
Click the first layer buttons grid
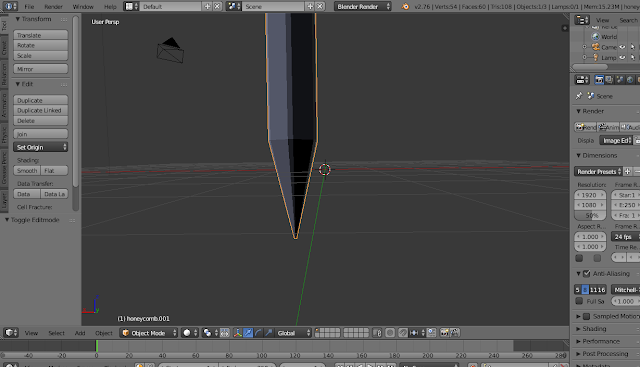coord(327,333)
